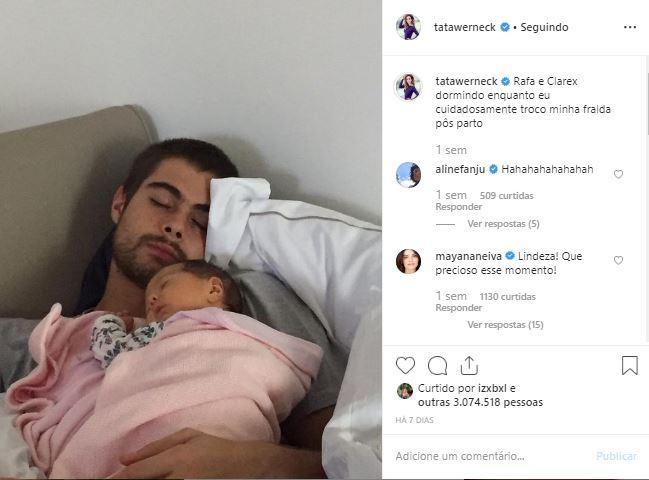Open tatawerneck username in the header
This screenshot has width=649, height=480.
[464, 27]
